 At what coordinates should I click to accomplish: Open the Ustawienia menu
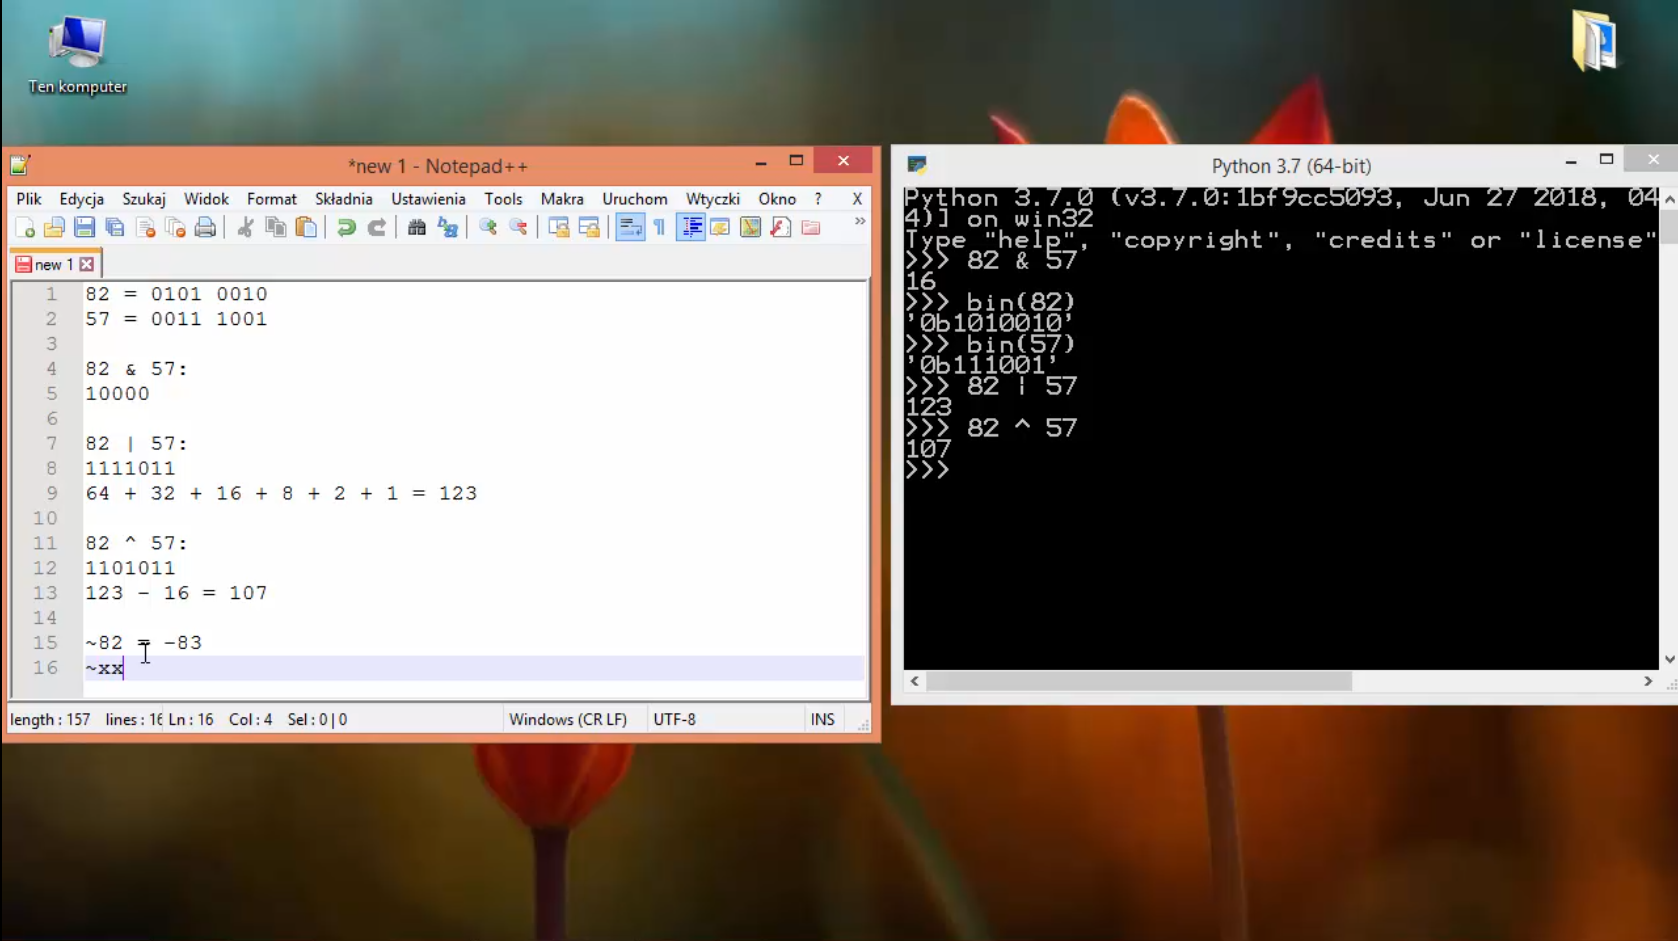click(x=428, y=199)
